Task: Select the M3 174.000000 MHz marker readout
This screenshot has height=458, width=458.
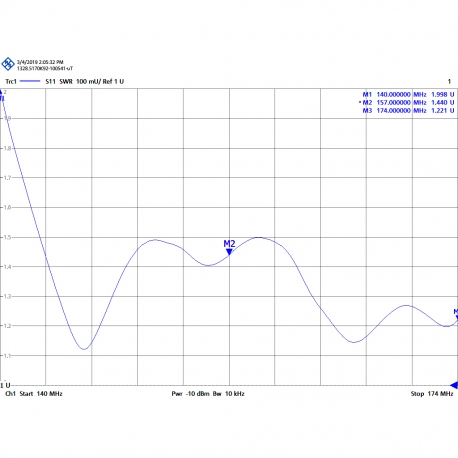Action: tap(408, 111)
